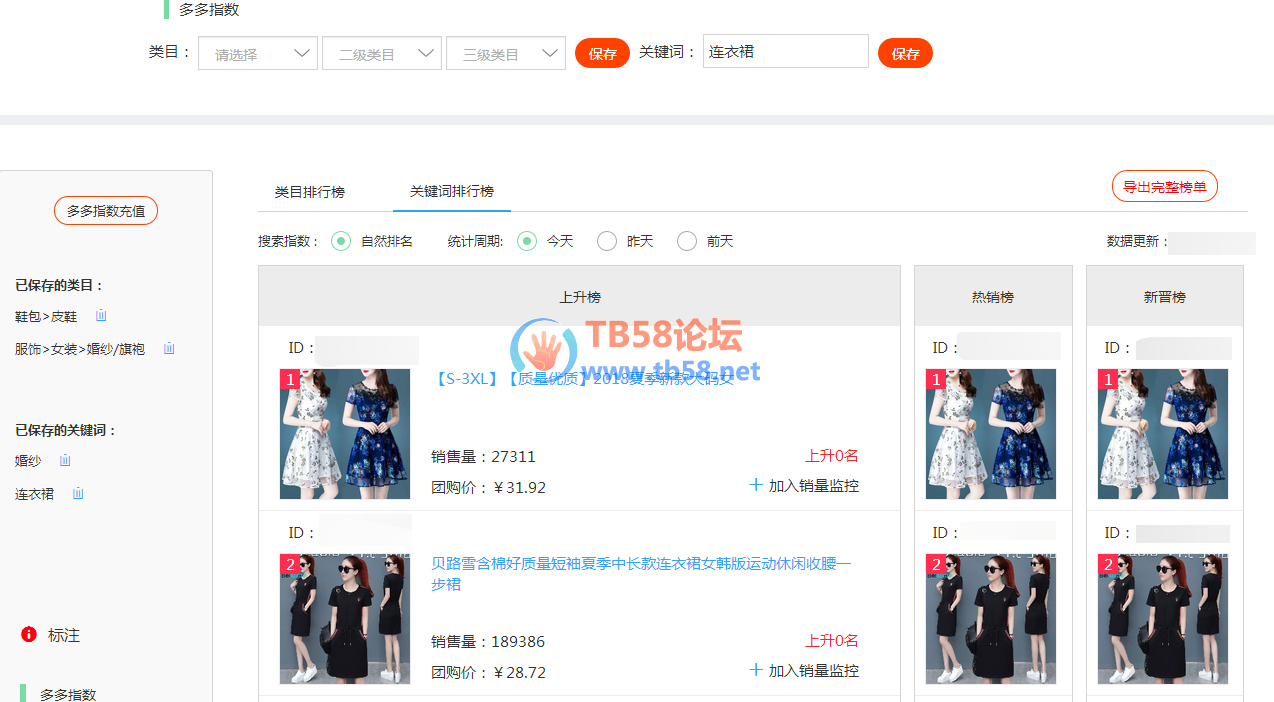Viewport: 1274px width, 702px height.
Task: Delete saved category 鞋包>皮鞋 trash icon
Action: [x=101, y=316]
